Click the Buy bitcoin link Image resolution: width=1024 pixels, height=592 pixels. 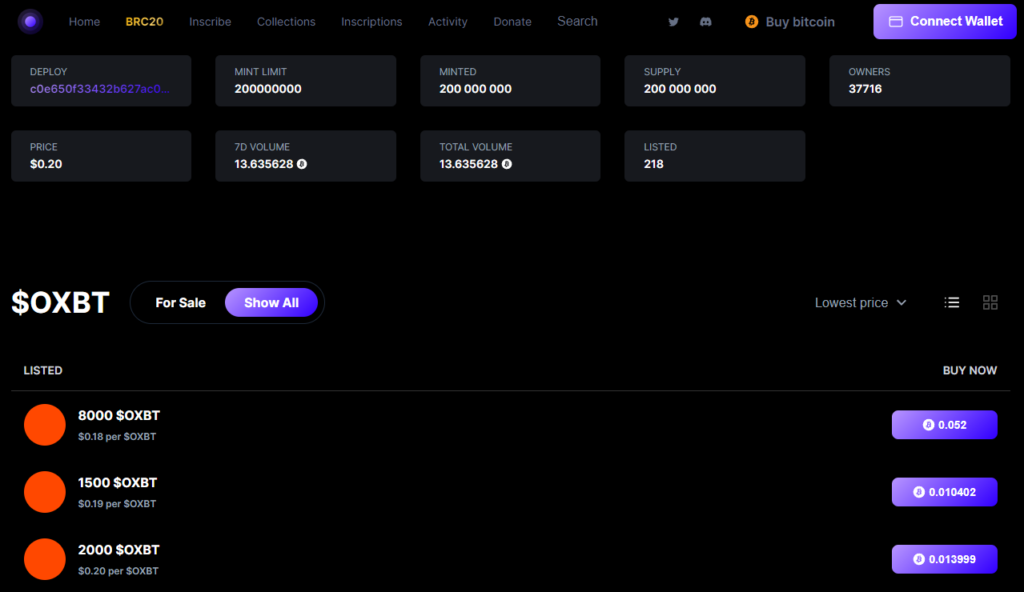click(790, 22)
